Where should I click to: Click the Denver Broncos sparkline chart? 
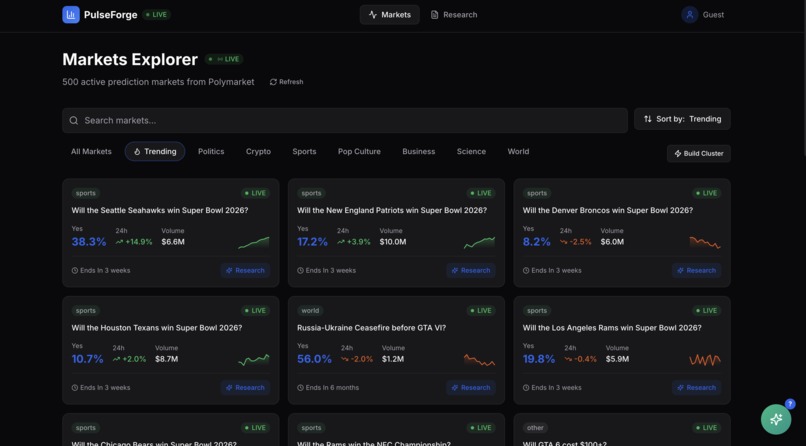coord(705,243)
